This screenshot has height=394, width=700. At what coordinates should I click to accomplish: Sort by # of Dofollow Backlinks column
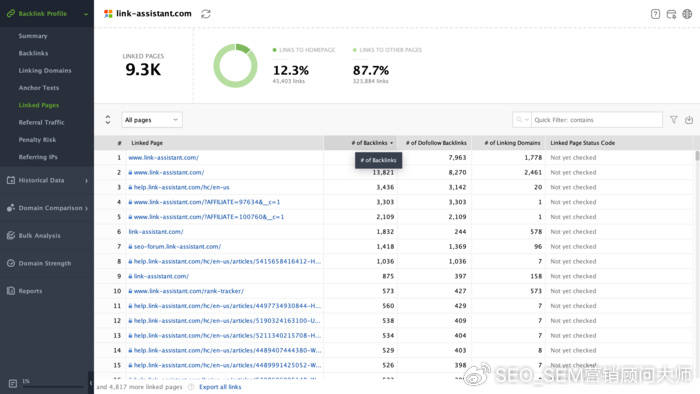436,143
